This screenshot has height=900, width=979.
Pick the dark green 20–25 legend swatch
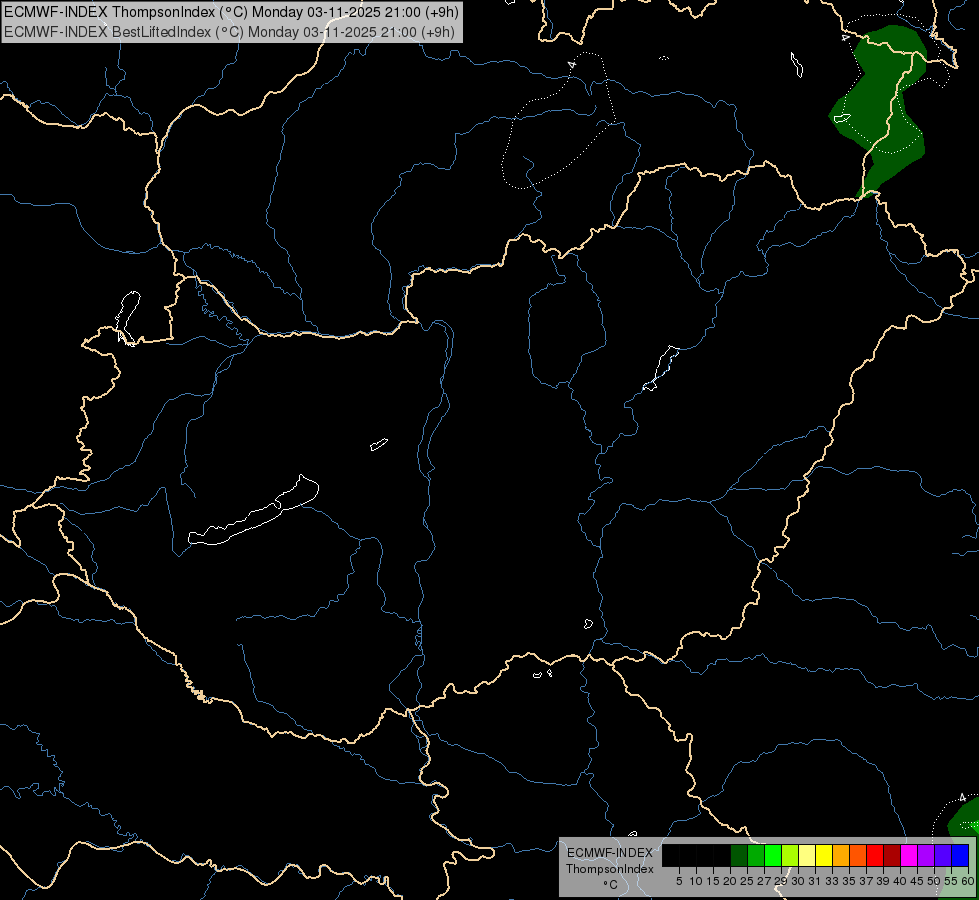coord(739,856)
